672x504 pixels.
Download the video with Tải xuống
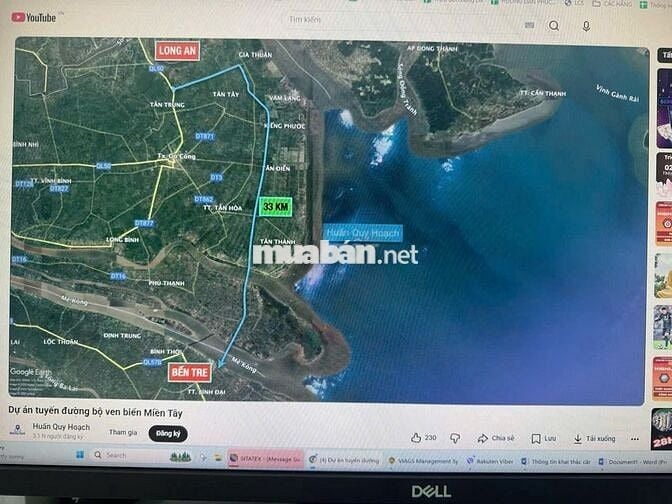point(594,438)
